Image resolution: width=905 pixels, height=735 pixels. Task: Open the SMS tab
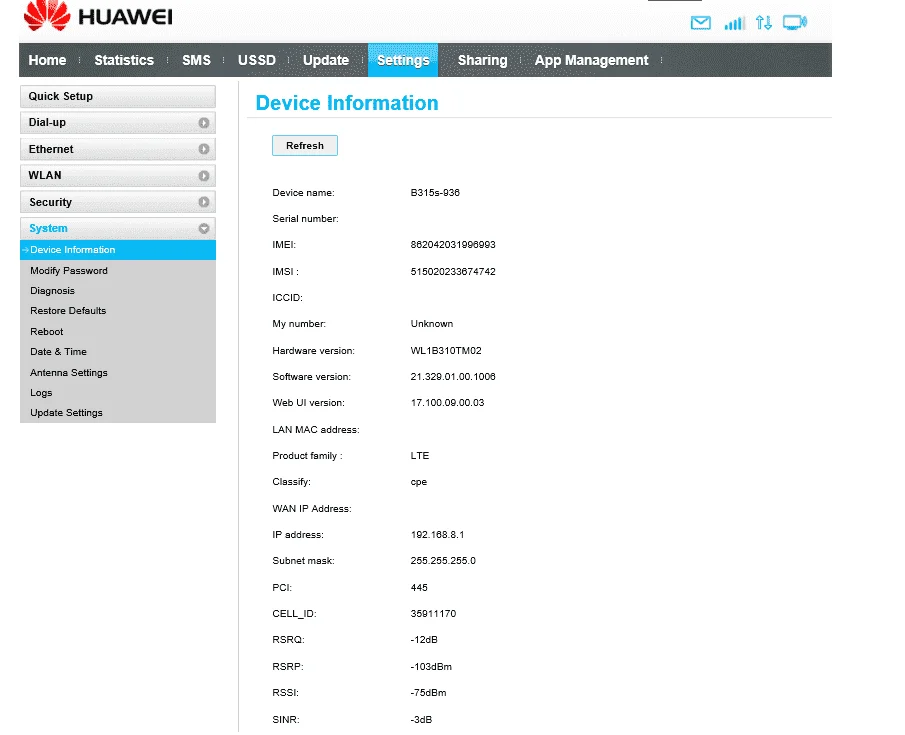[x=196, y=60]
